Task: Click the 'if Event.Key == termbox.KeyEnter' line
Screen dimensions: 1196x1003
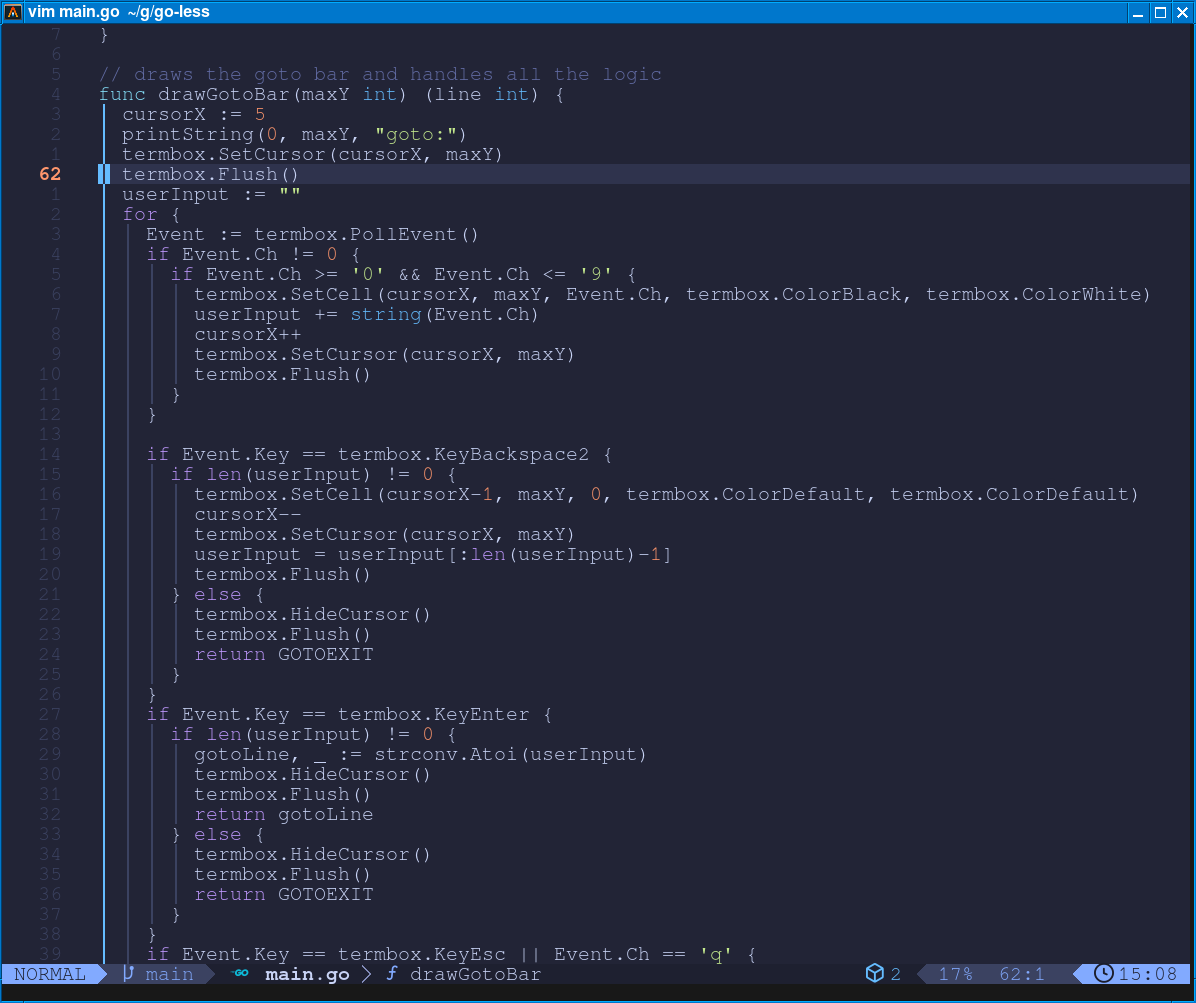Action: (350, 714)
